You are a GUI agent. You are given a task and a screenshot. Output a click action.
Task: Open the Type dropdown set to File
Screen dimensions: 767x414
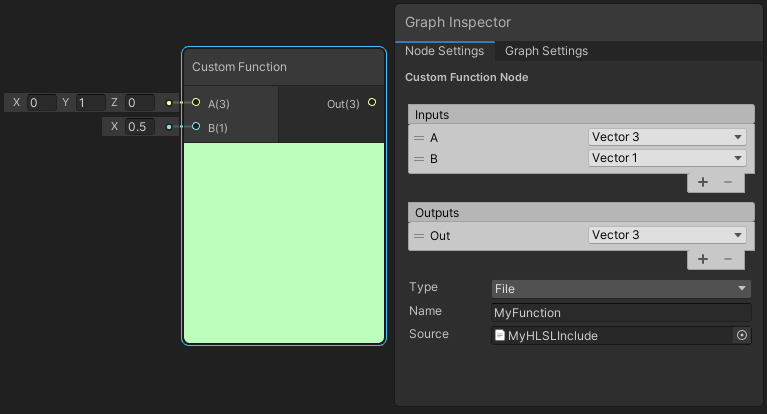click(620, 289)
